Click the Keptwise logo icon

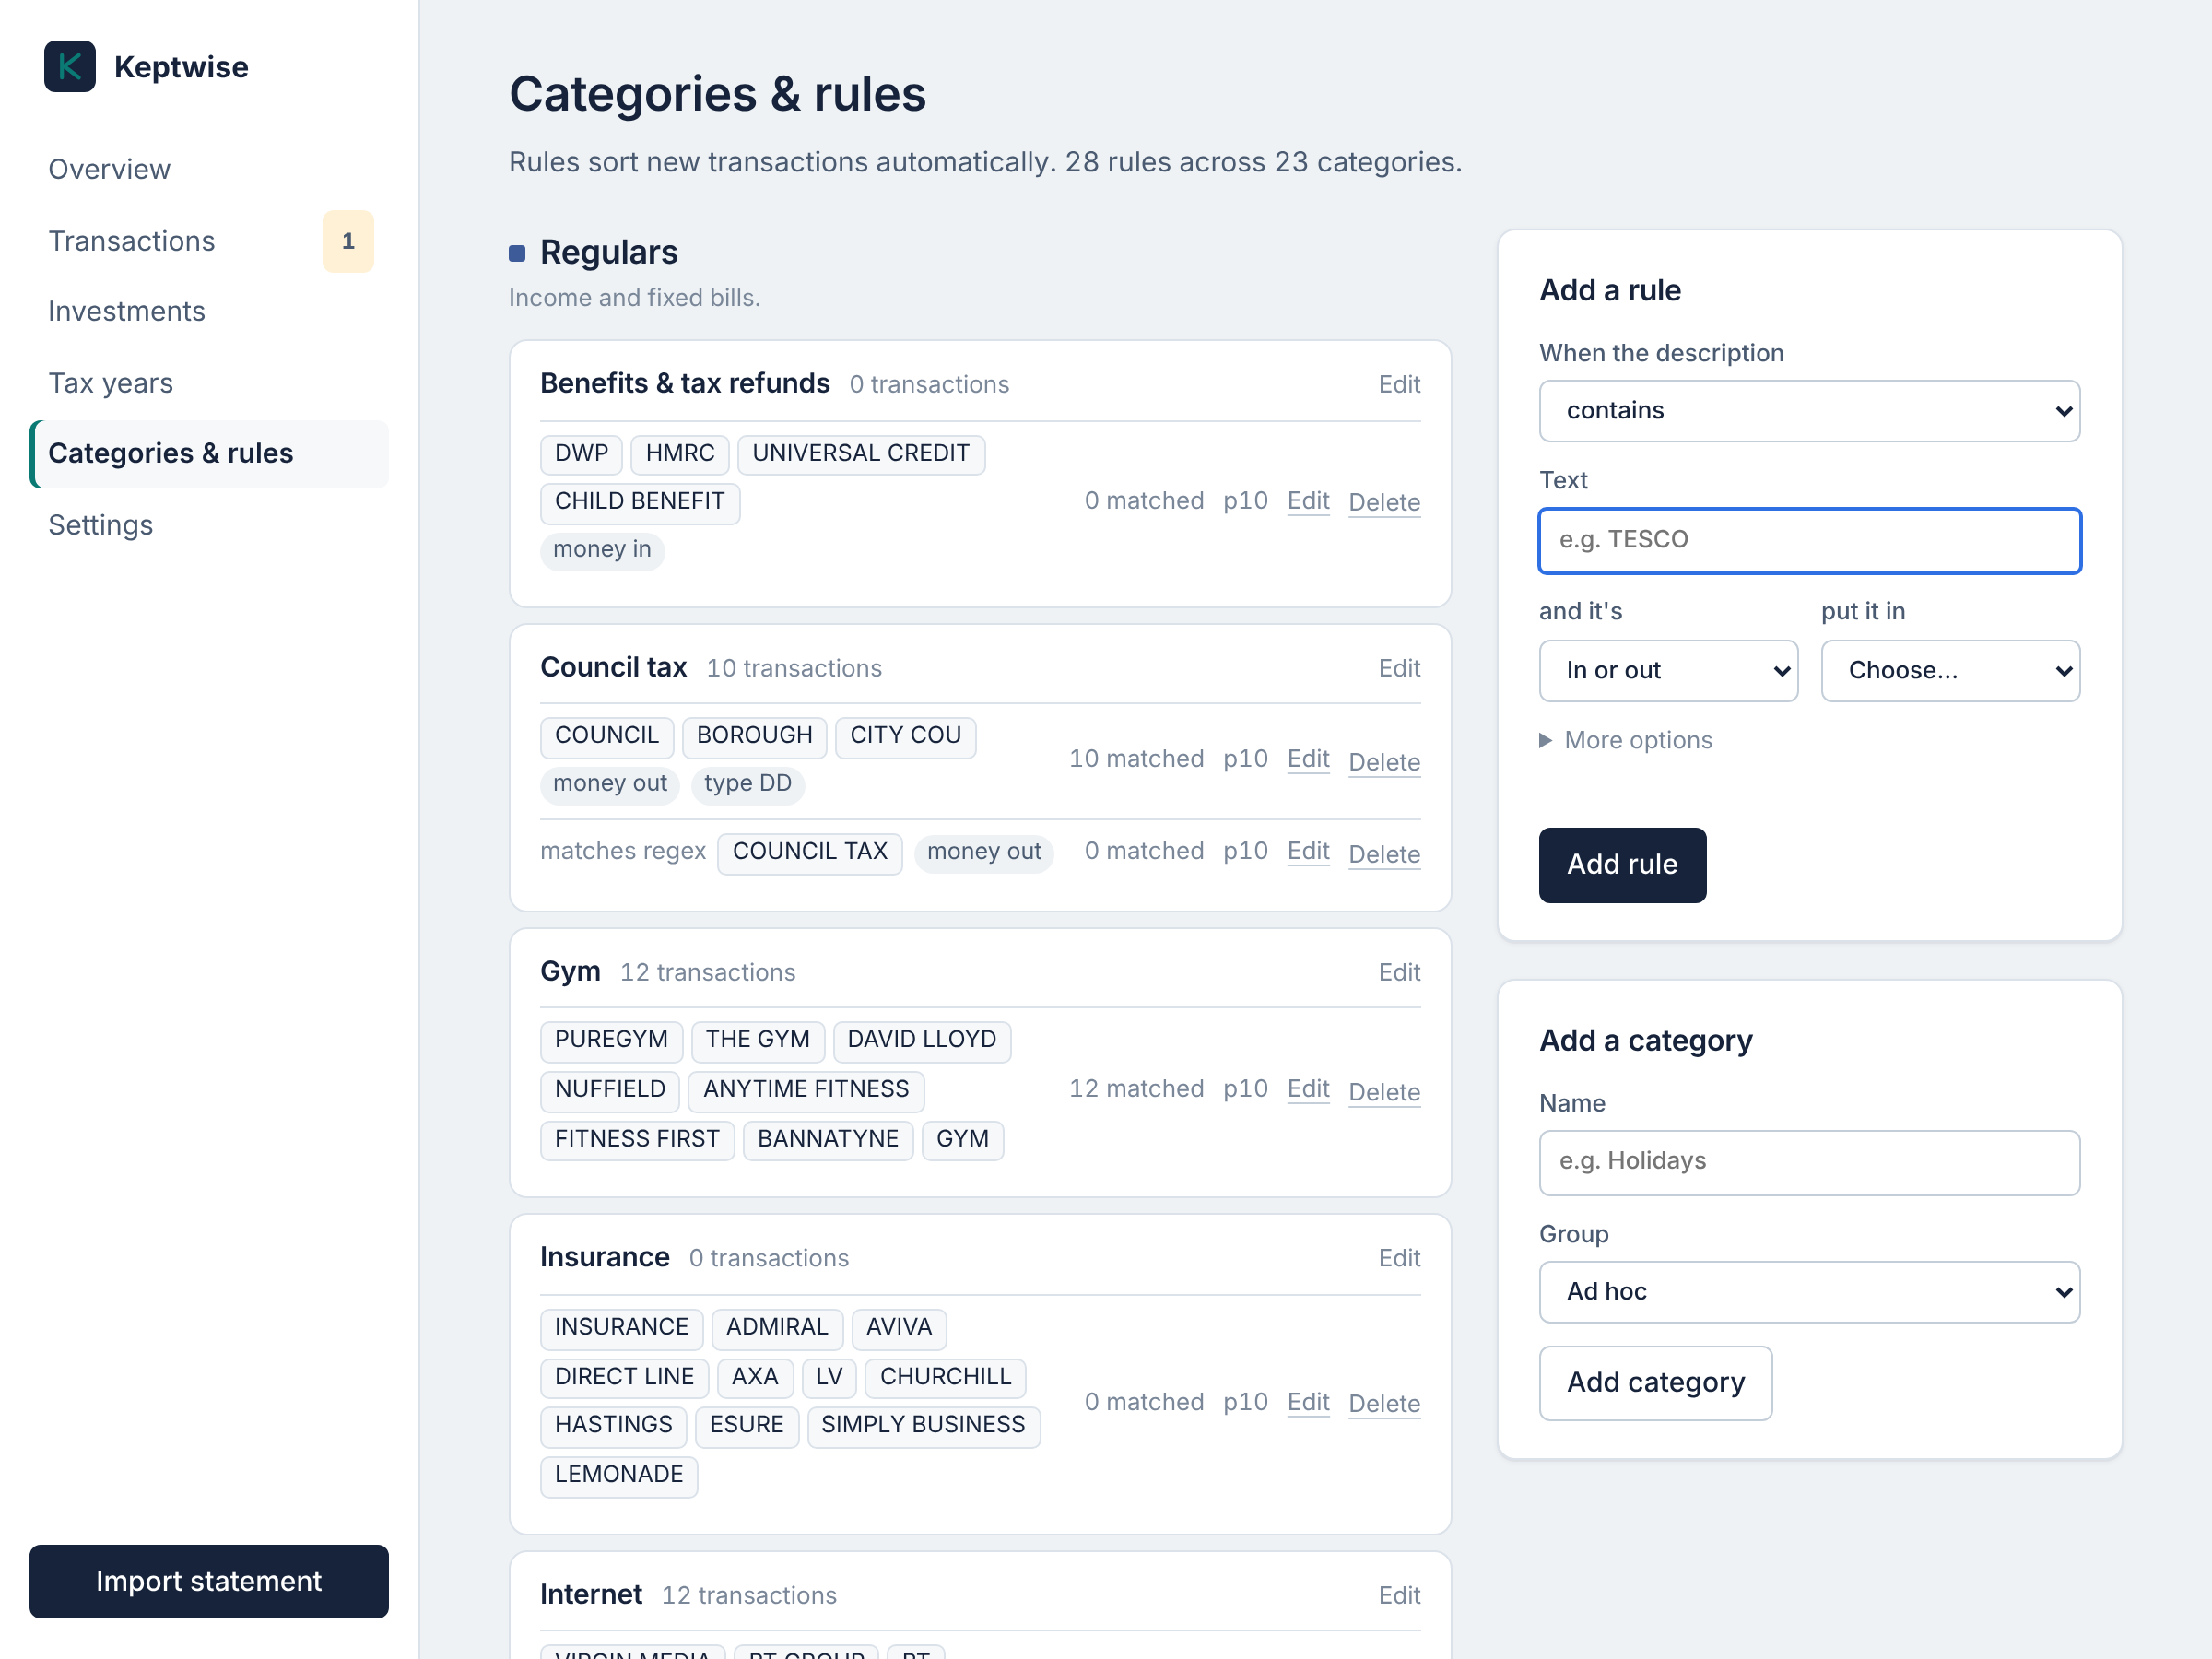pyautogui.click(x=70, y=66)
